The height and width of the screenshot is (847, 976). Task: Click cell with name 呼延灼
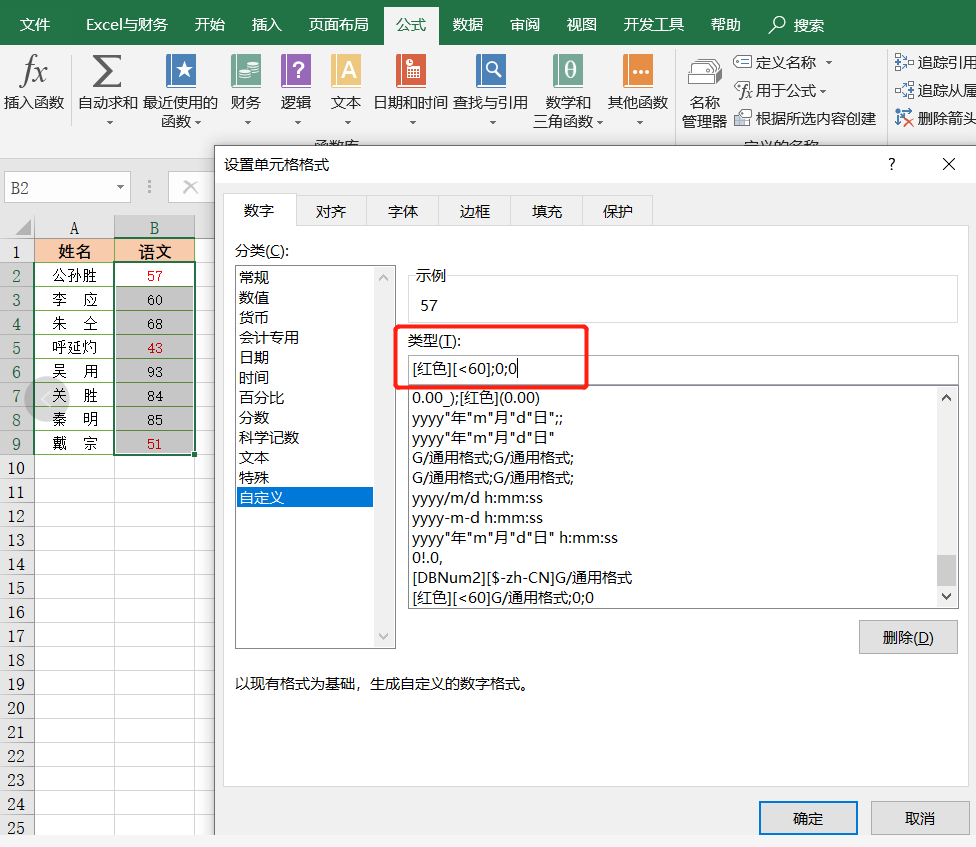pos(74,347)
